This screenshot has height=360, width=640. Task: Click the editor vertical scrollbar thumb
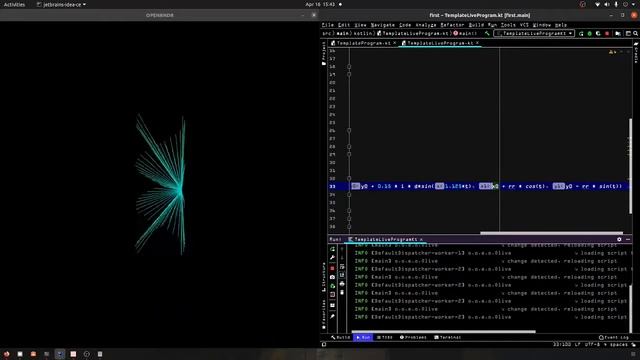631,165
